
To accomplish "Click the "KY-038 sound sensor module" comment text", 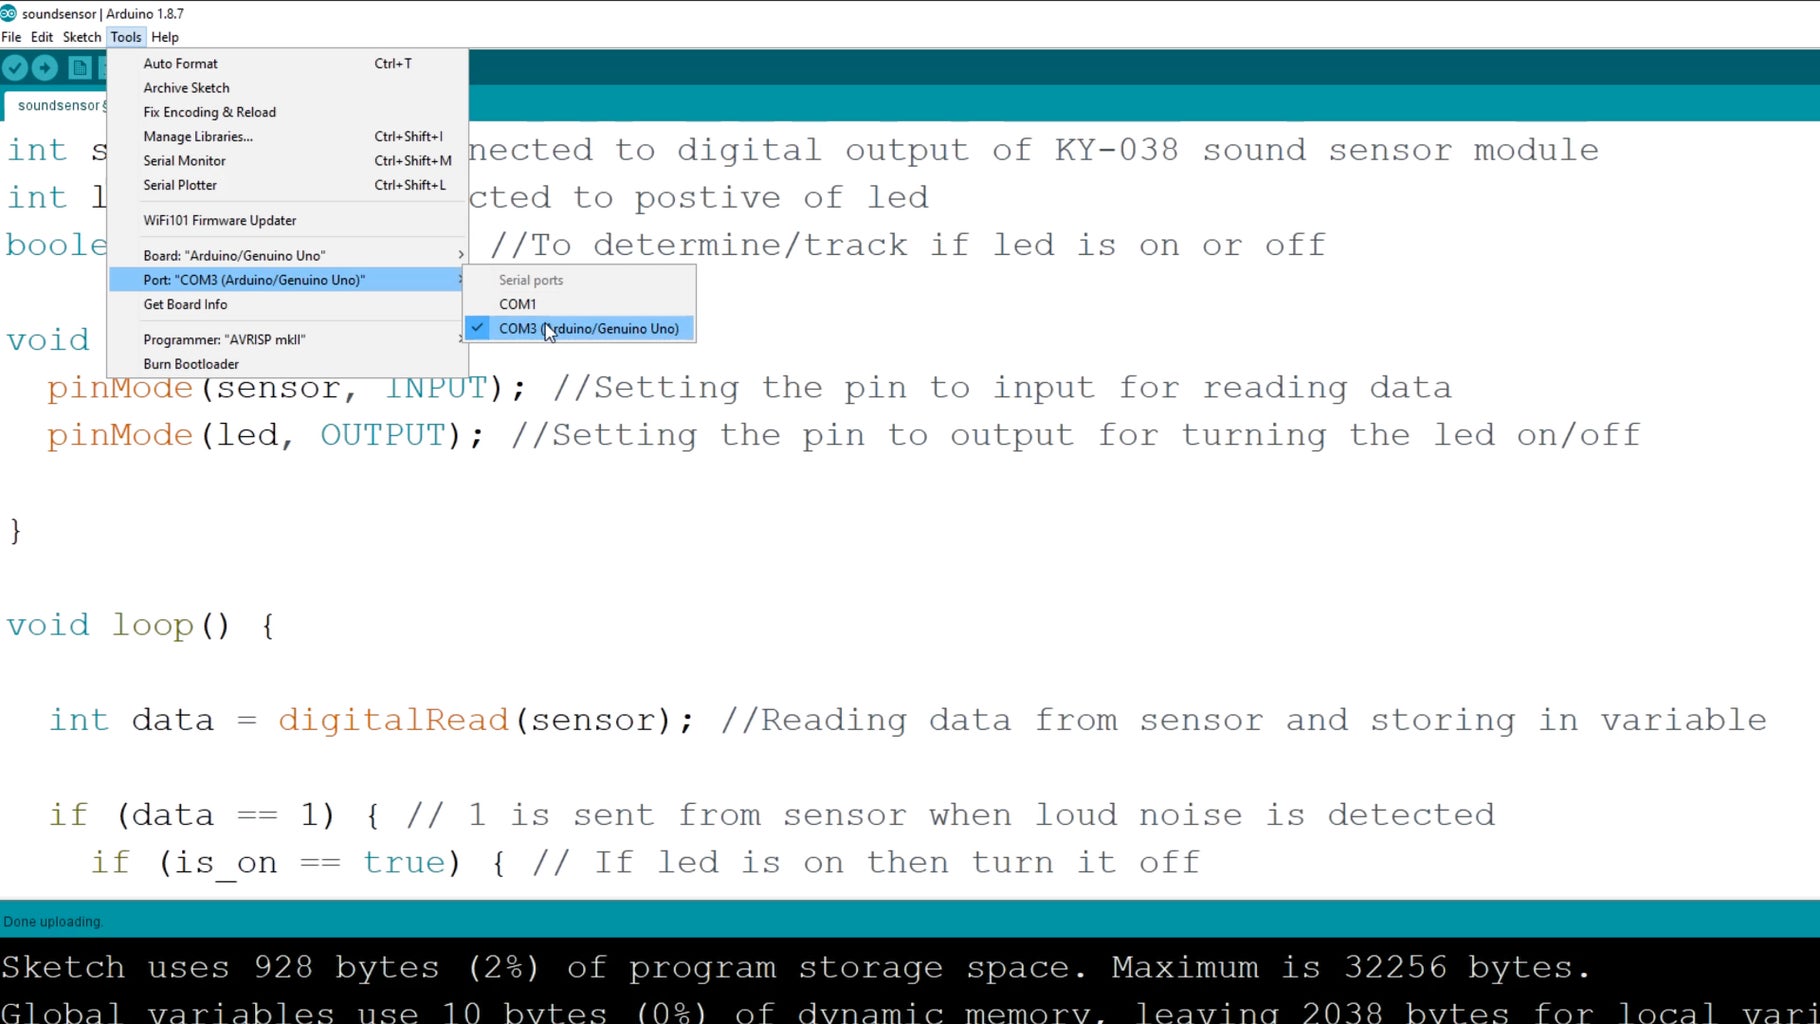I will [1327, 150].
